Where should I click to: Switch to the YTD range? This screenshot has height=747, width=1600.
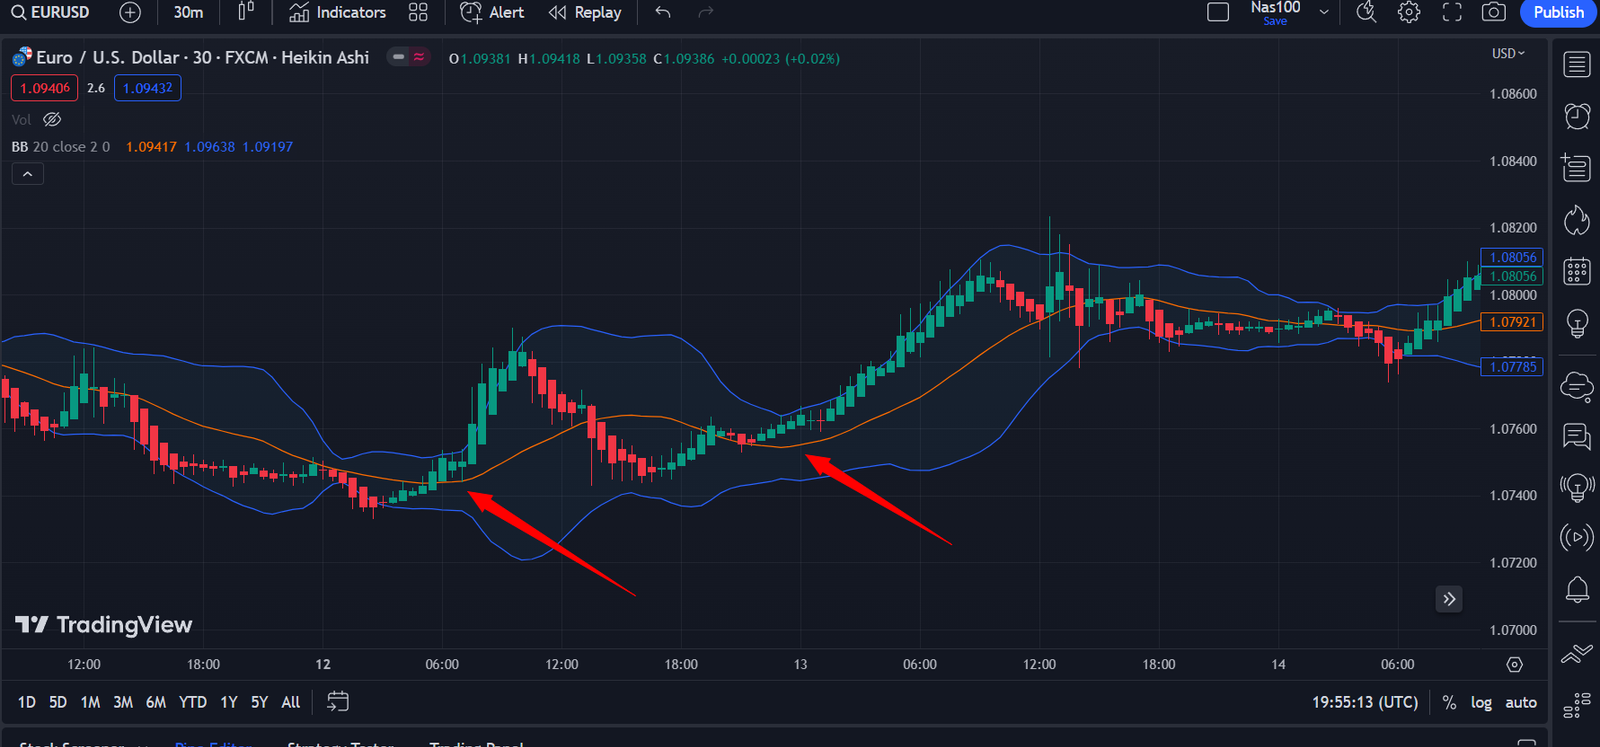192,703
